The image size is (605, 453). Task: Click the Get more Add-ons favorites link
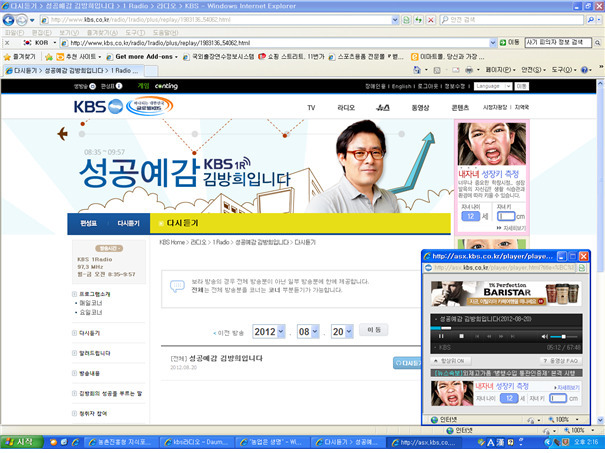coord(141,57)
